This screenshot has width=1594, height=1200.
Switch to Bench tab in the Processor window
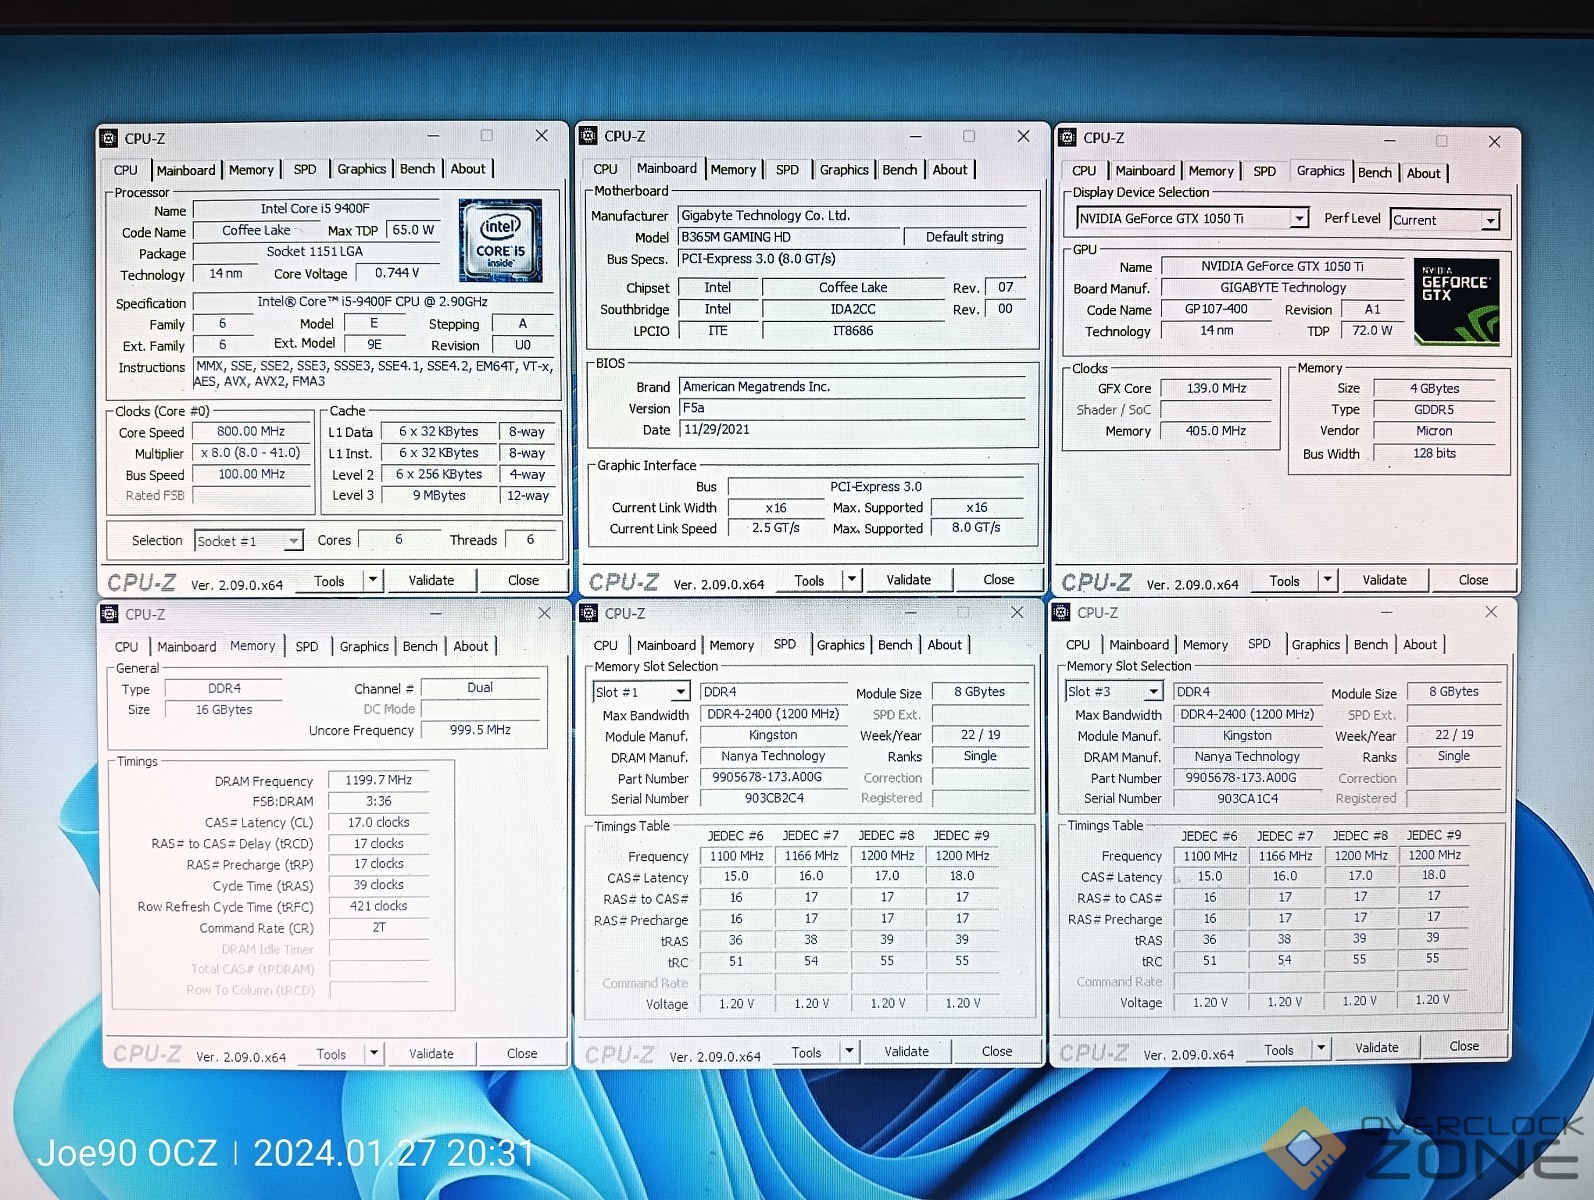[x=417, y=169]
